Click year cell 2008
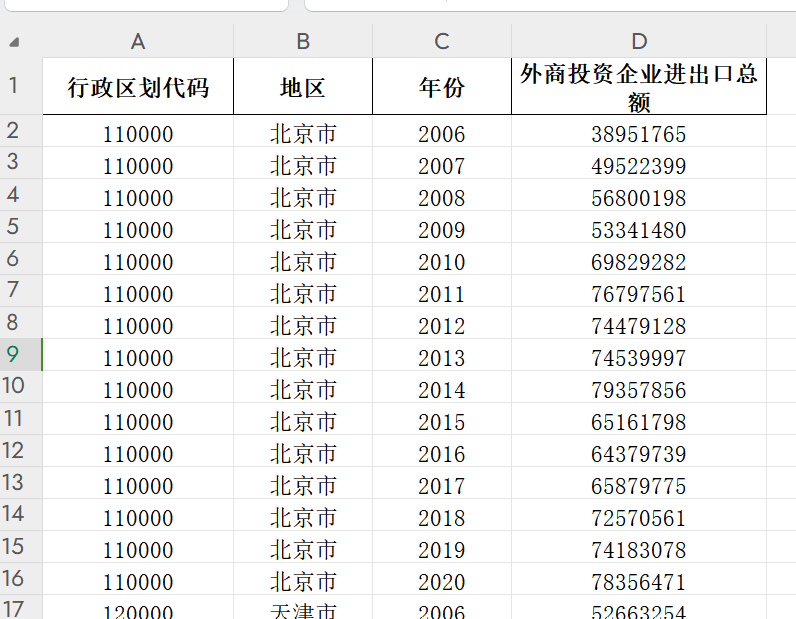The width and height of the screenshot is (796, 619). coord(442,195)
